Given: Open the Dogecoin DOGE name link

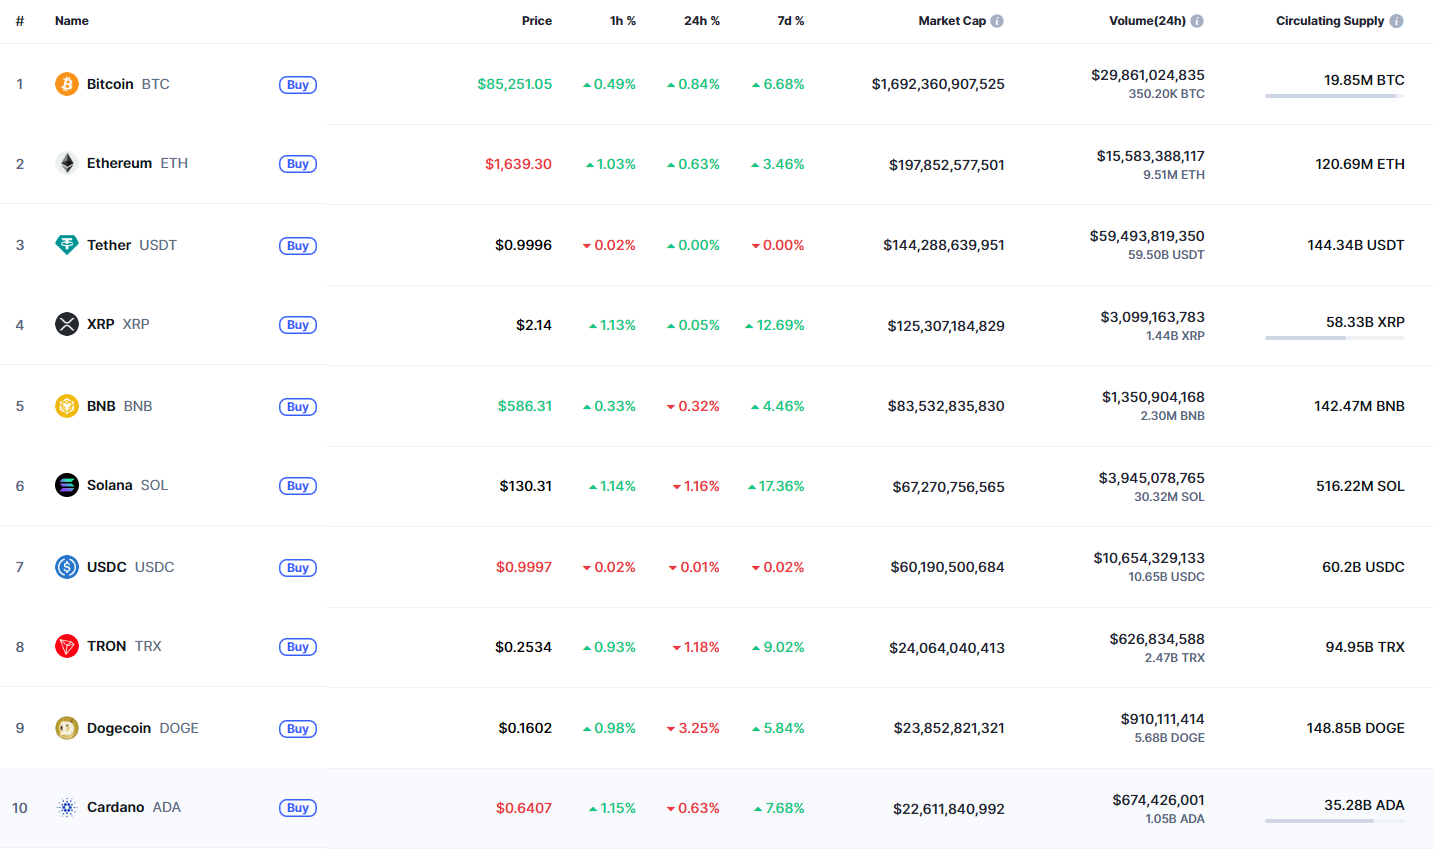Looking at the screenshot, I should click(143, 728).
